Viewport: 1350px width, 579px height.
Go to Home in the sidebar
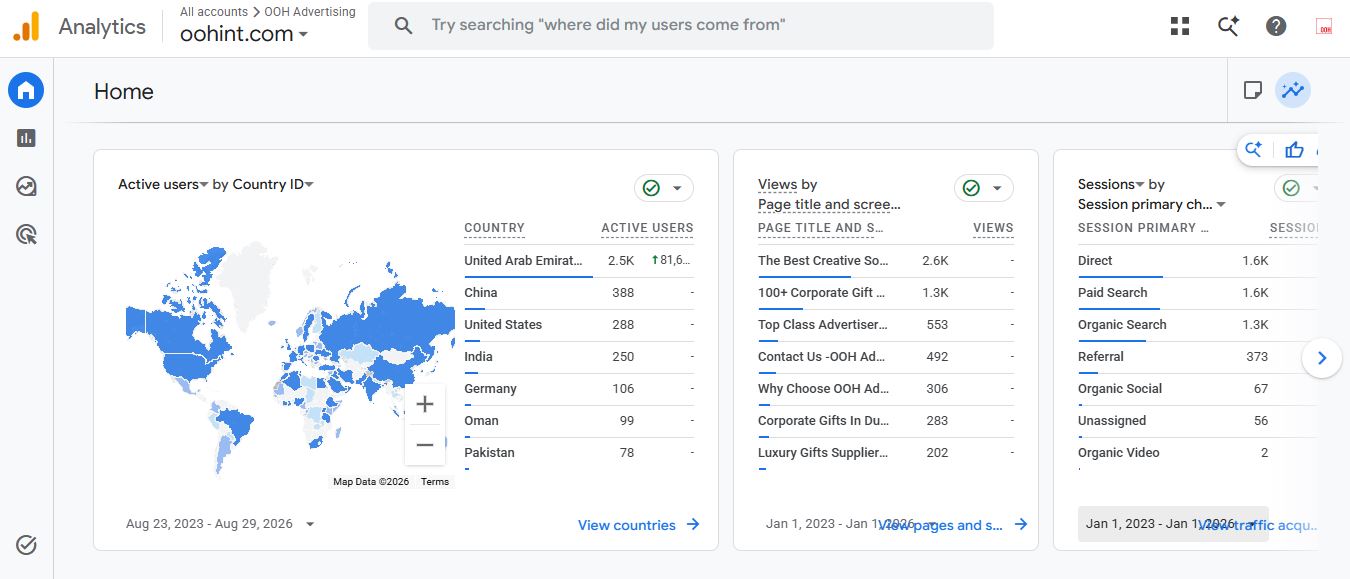click(27, 91)
